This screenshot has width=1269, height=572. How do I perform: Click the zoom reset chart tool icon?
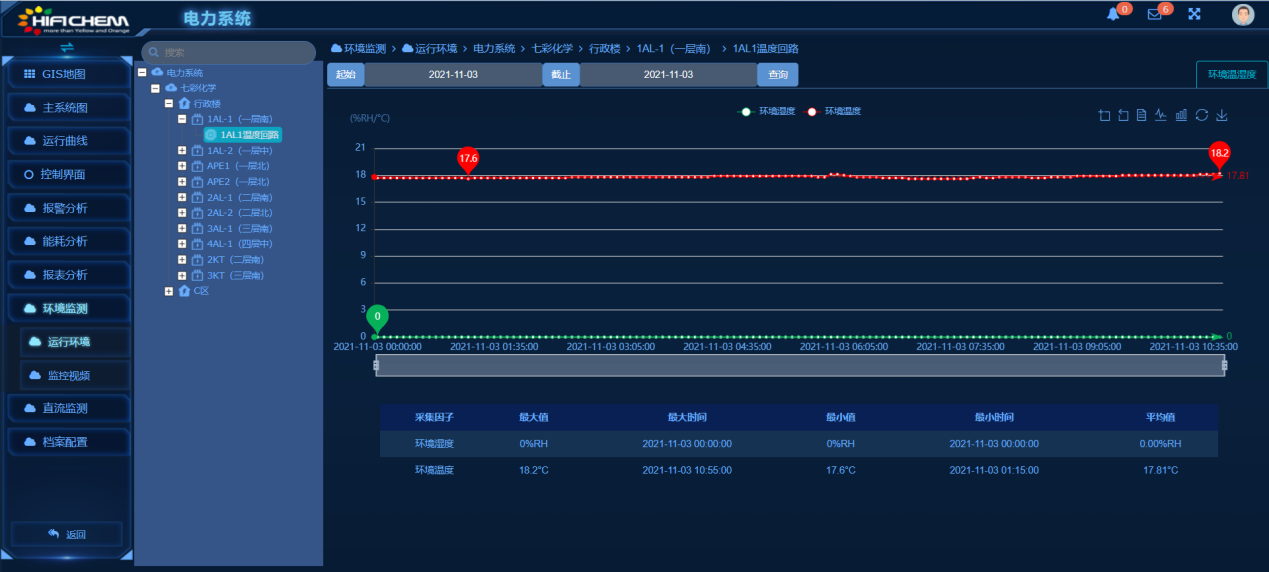click(x=1123, y=115)
